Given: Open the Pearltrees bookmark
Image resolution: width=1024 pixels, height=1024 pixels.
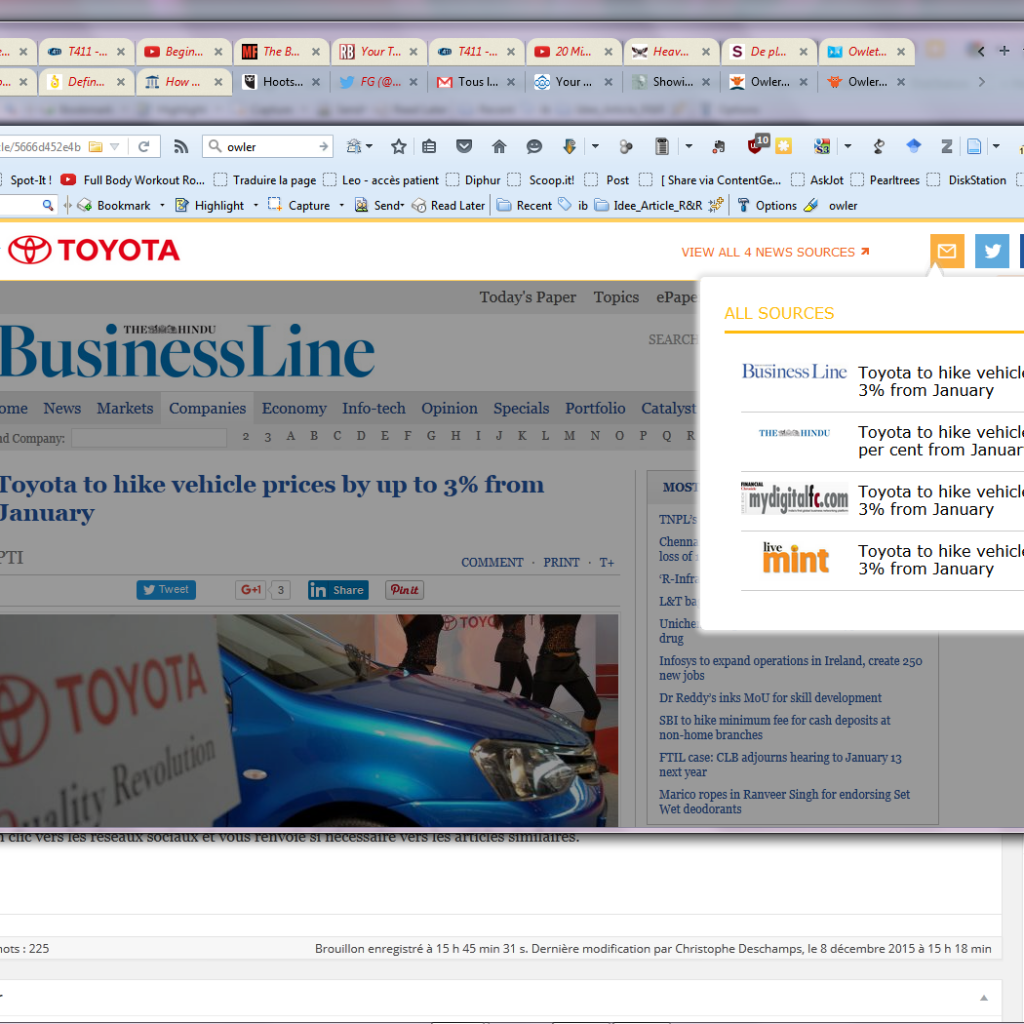Looking at the screenshot, I should [x=885, y=180].
